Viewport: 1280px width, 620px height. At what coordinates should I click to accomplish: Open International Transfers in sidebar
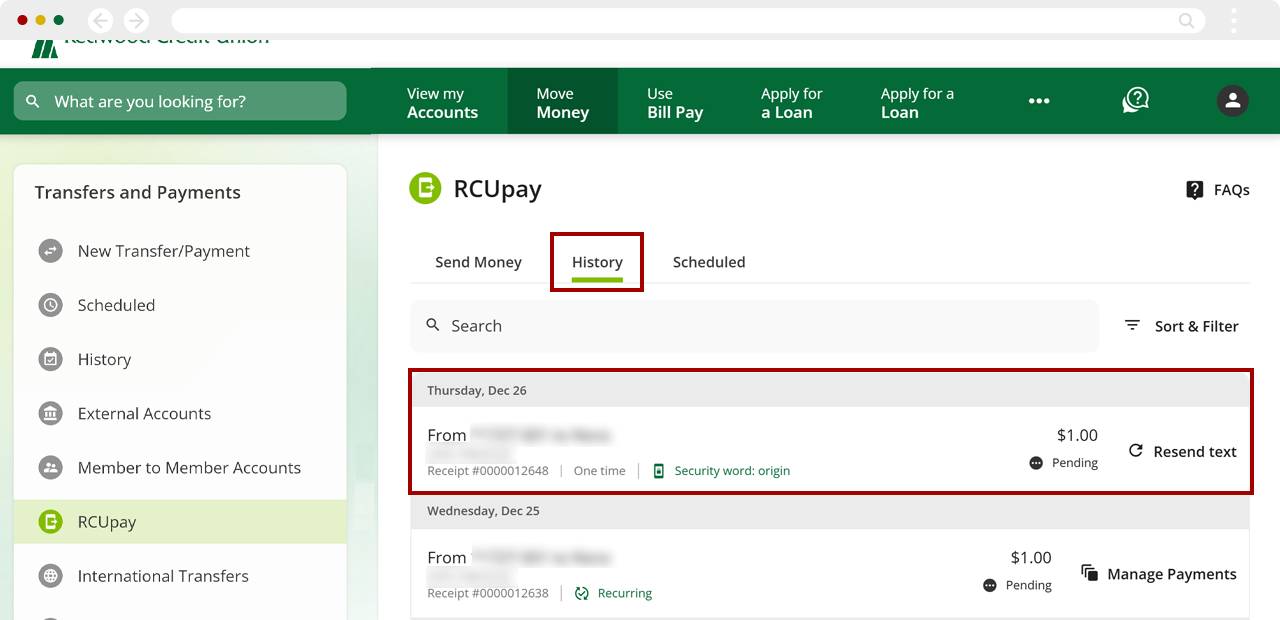point(163,576)
